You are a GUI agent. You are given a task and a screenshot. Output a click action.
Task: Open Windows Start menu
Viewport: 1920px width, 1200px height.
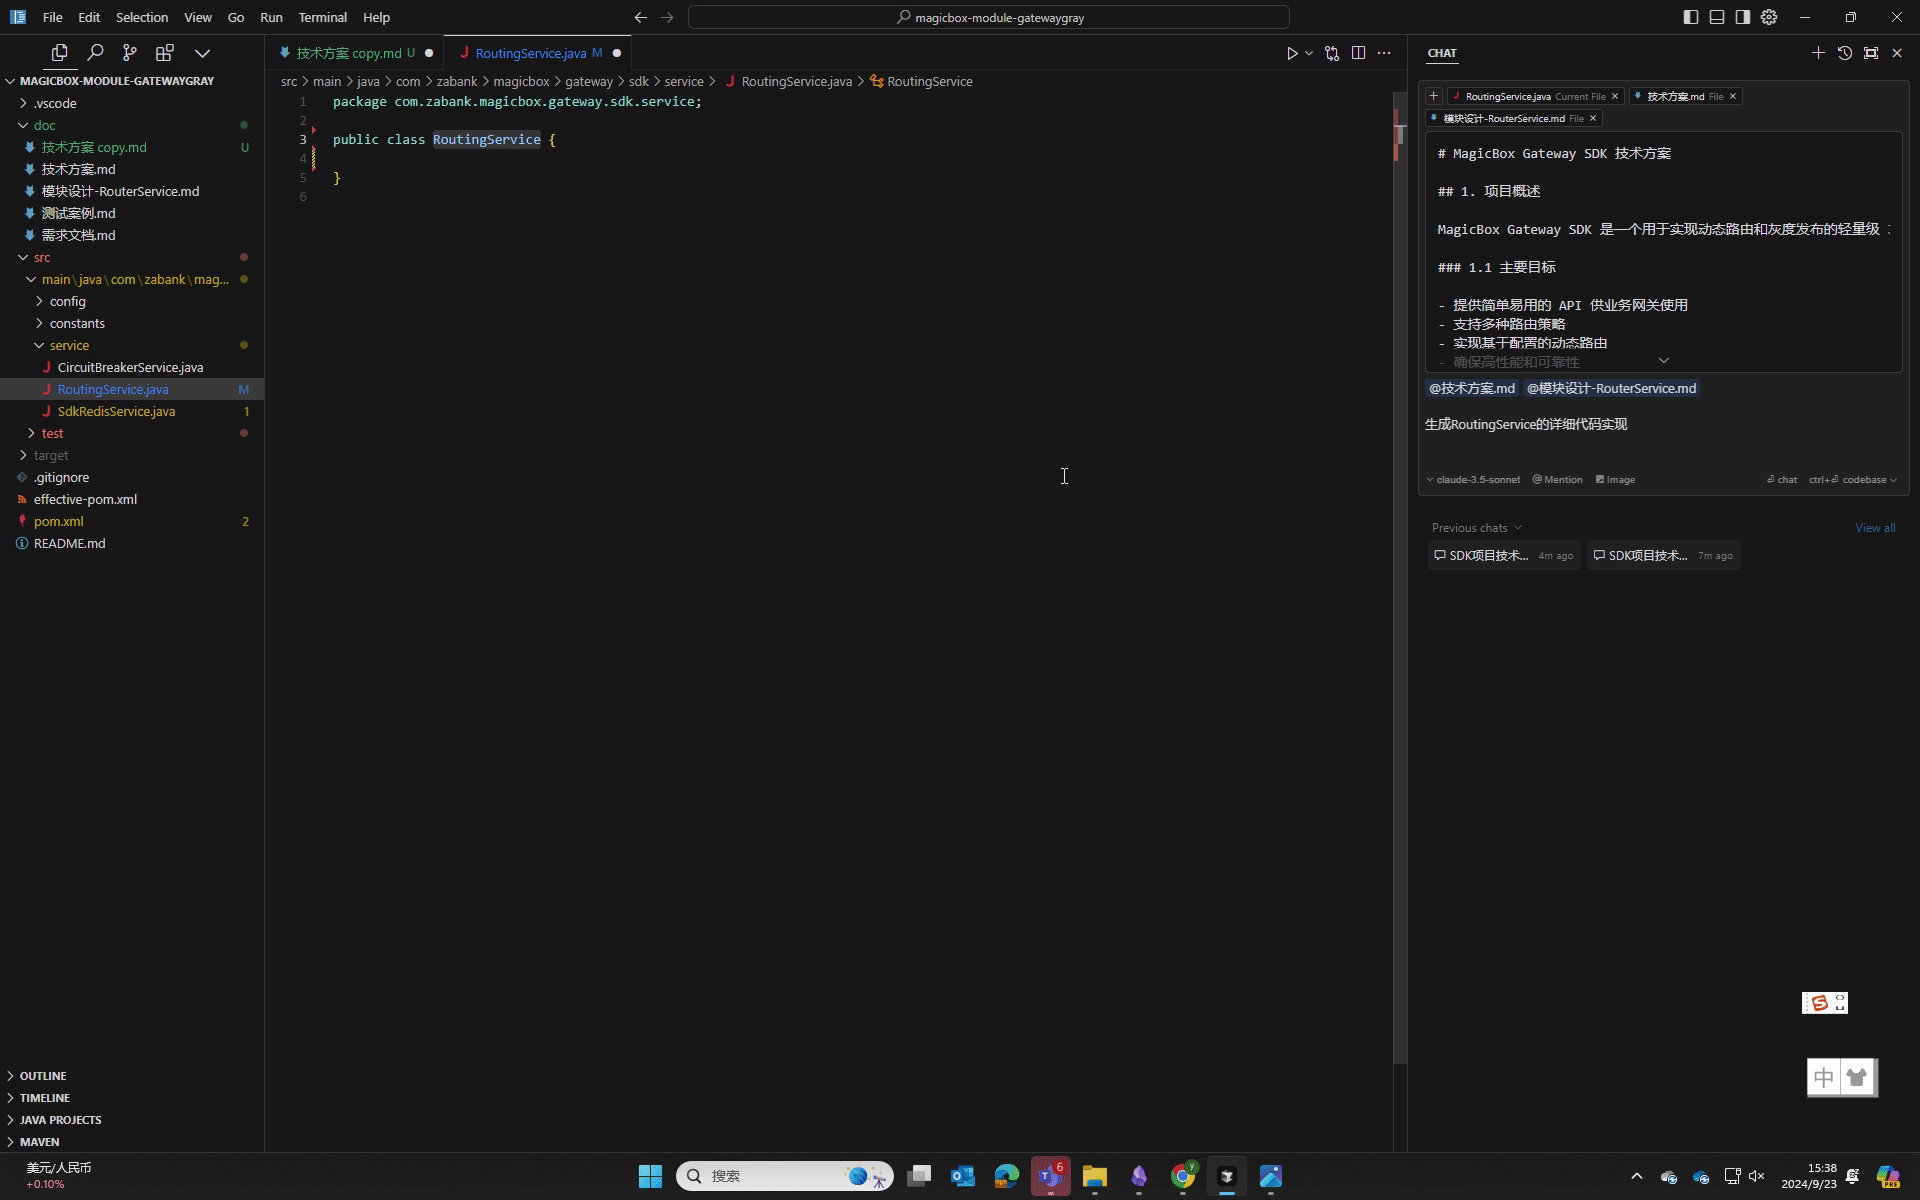click(650, 1176)
